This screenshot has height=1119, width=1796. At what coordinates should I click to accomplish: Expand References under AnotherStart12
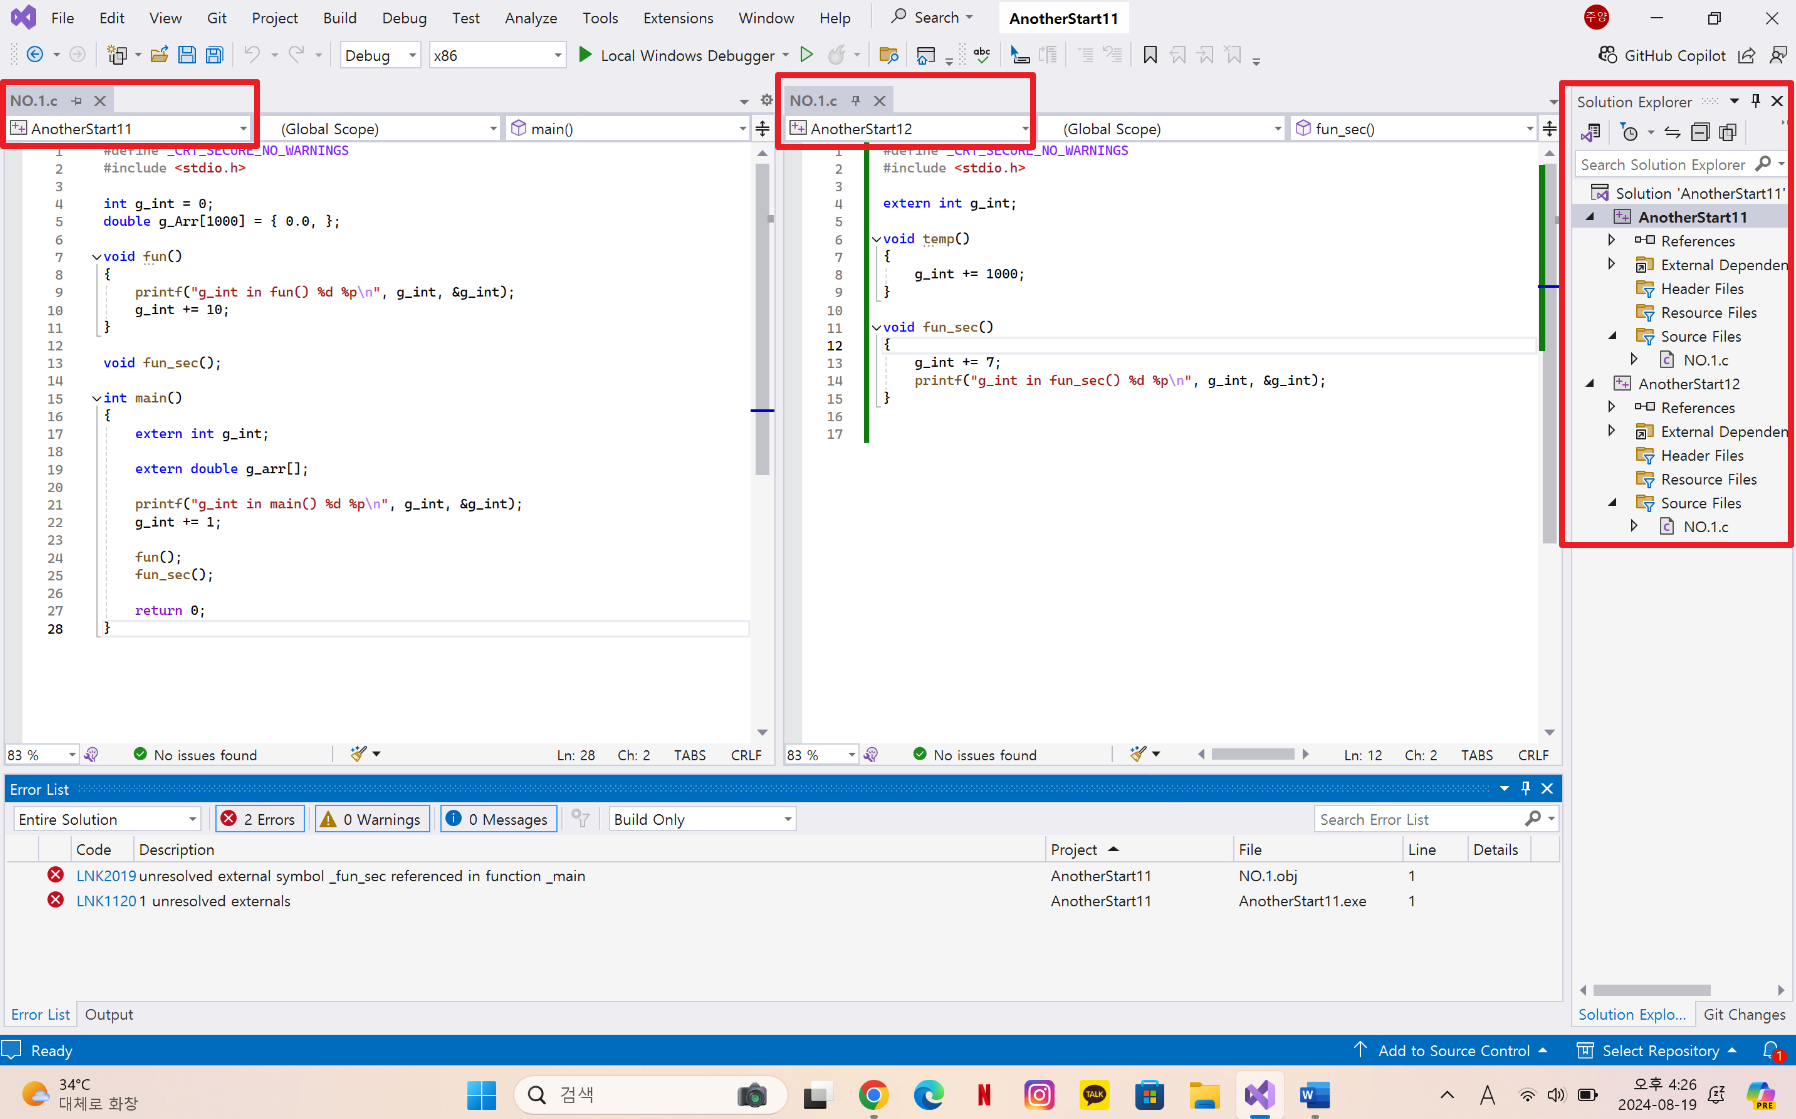(1612, 407)
